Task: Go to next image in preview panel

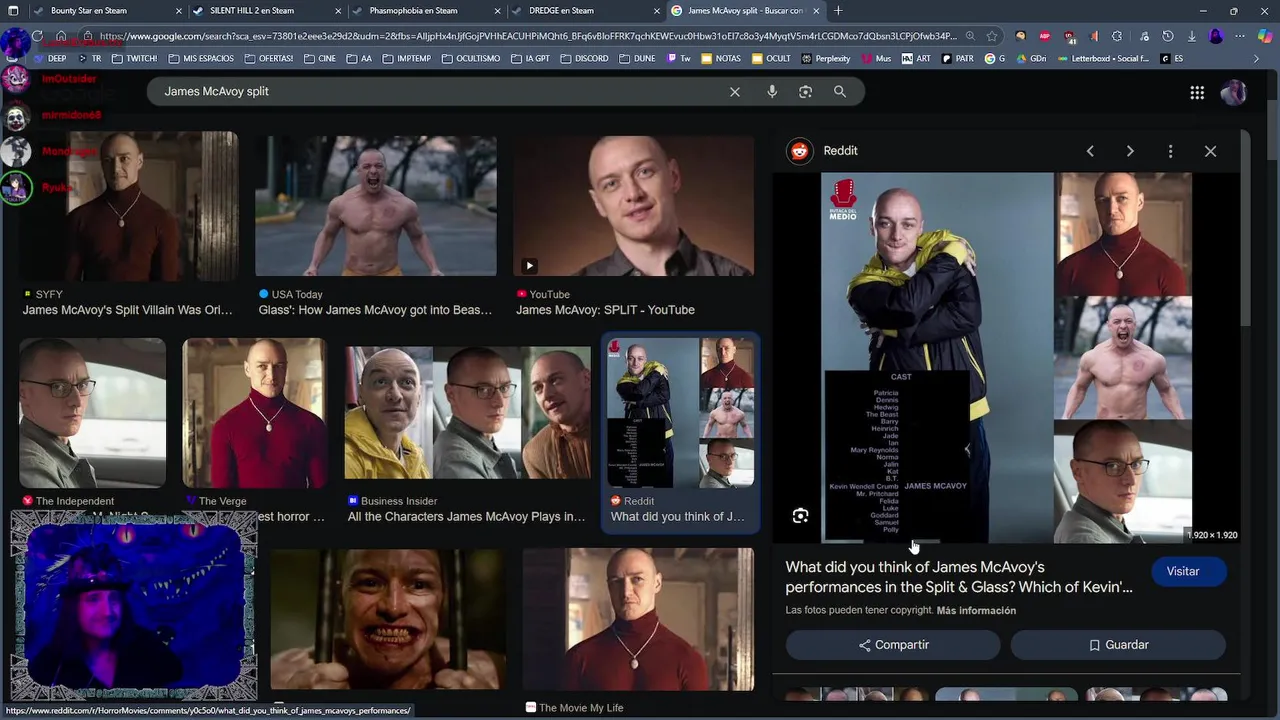Action: click(1130, 151)
